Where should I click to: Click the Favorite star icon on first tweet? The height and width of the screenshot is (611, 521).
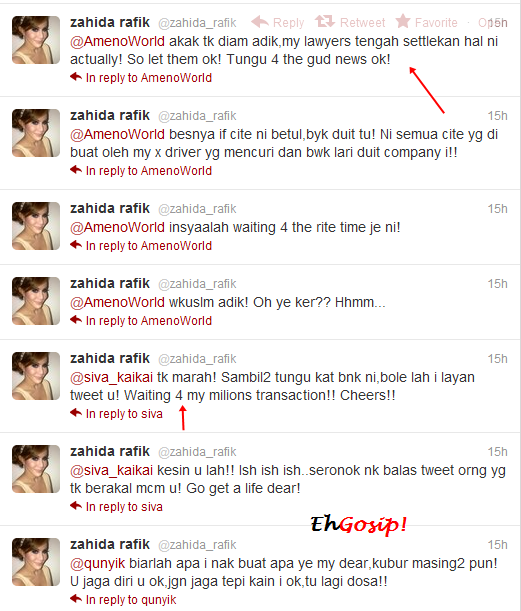(403, 21)
